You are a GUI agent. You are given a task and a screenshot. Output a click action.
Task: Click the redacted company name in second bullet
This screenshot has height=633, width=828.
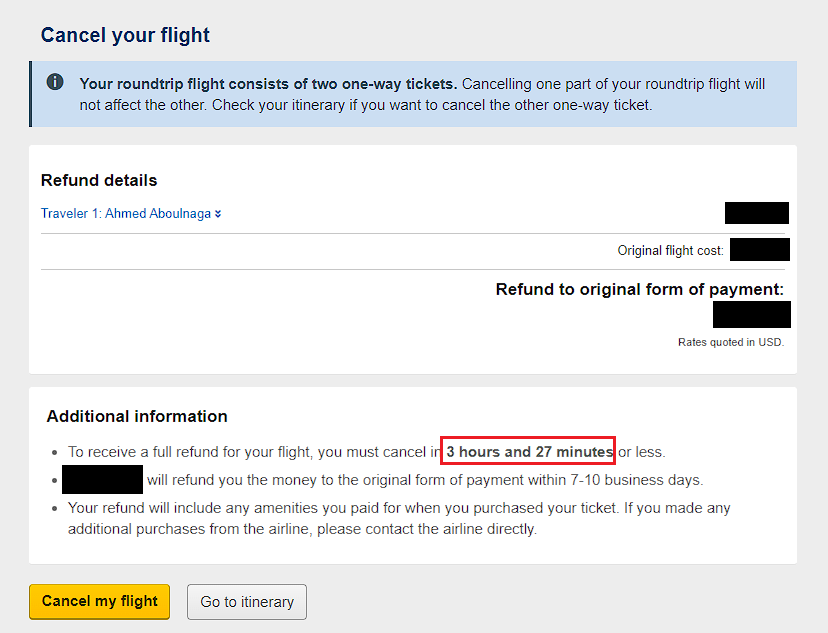pos(102,480)
